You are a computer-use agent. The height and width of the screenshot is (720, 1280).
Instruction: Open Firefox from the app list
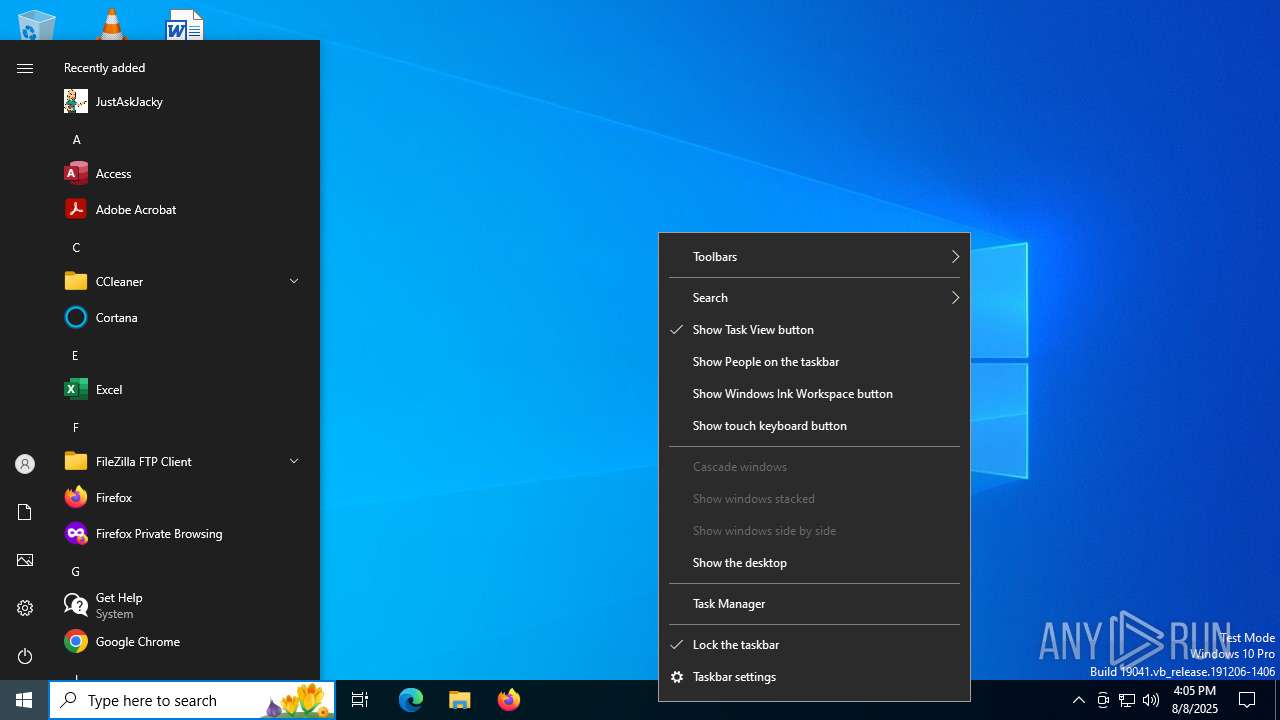(x=182, y=497)
